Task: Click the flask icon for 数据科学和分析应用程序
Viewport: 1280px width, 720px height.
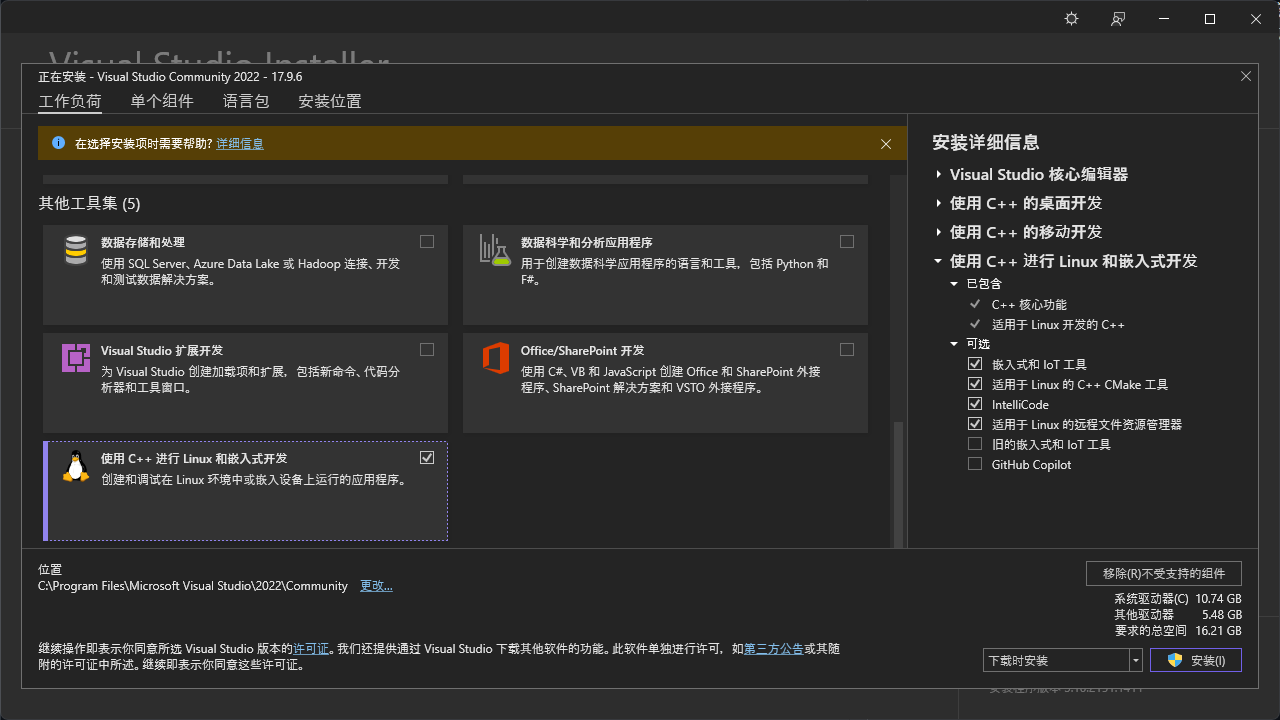Action: (495, 250)
